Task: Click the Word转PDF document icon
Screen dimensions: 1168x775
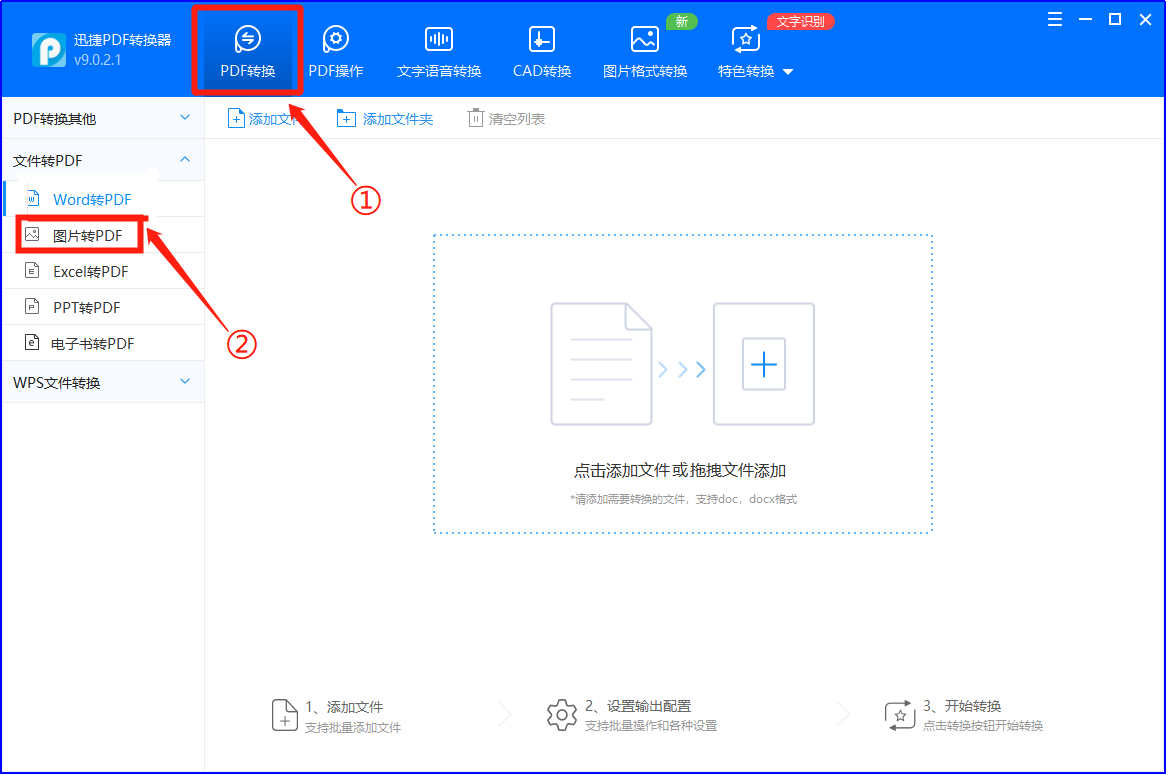Action: (32, 198)
